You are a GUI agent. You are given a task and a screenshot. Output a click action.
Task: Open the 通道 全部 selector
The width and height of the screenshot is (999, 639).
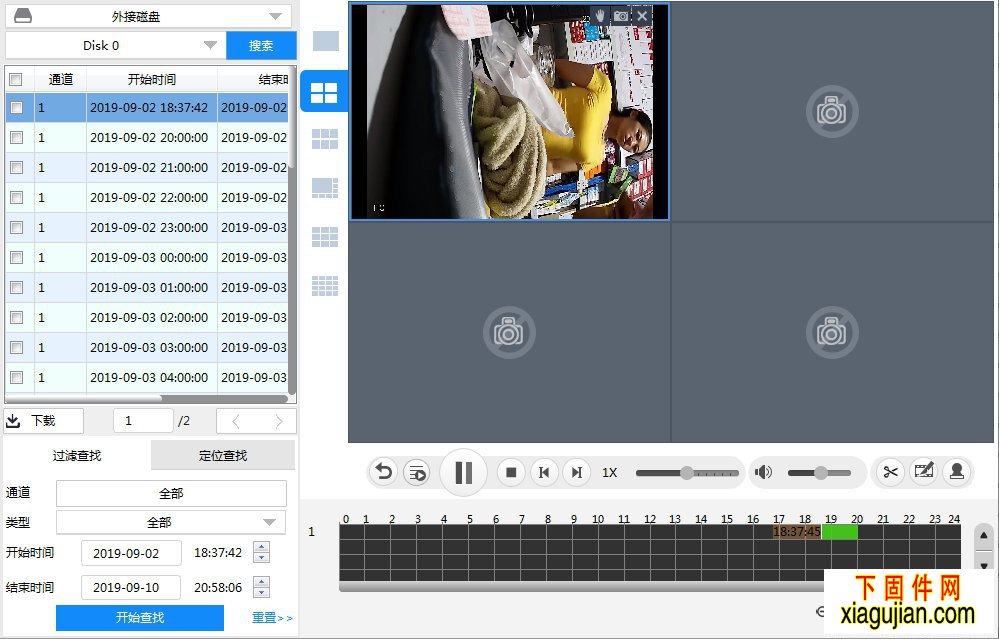pyautogui.click(x=171, y=493)
